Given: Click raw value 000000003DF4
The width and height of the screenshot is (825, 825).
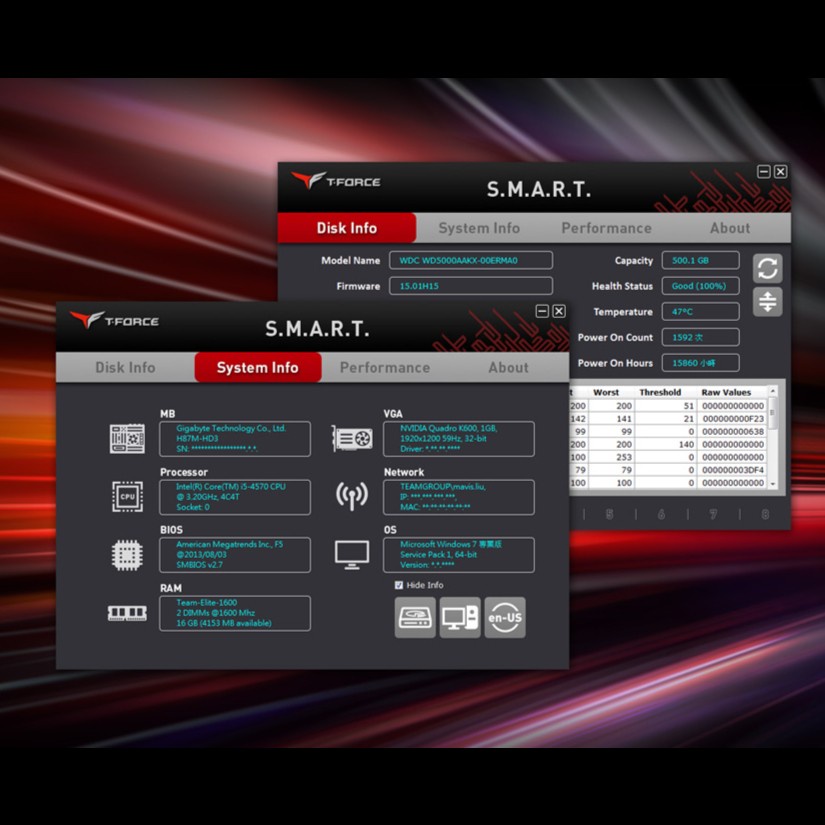Looking at the screenshot, I should tap(733, 470).
